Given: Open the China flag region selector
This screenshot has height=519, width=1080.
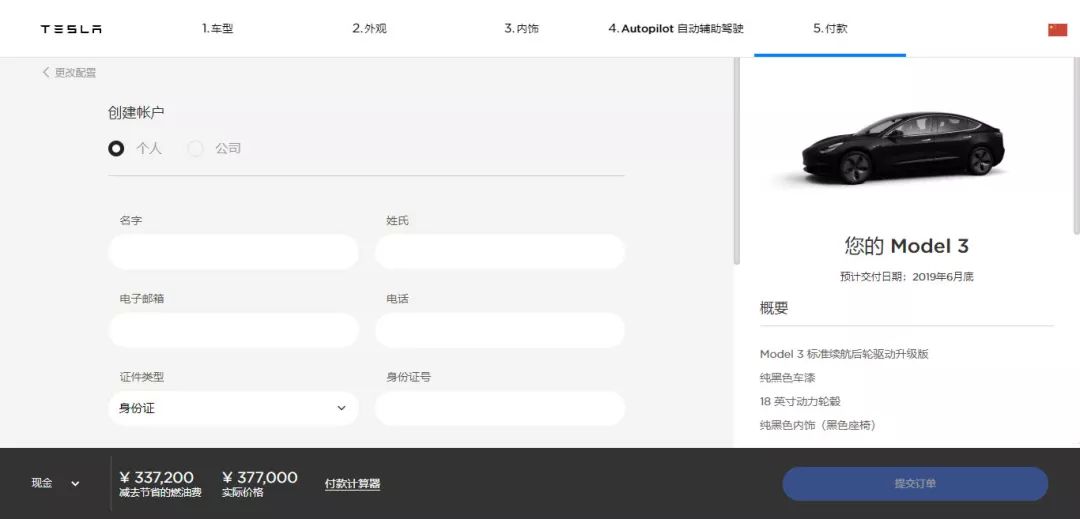Looking at the screenshot, I should click(1057, 30).
